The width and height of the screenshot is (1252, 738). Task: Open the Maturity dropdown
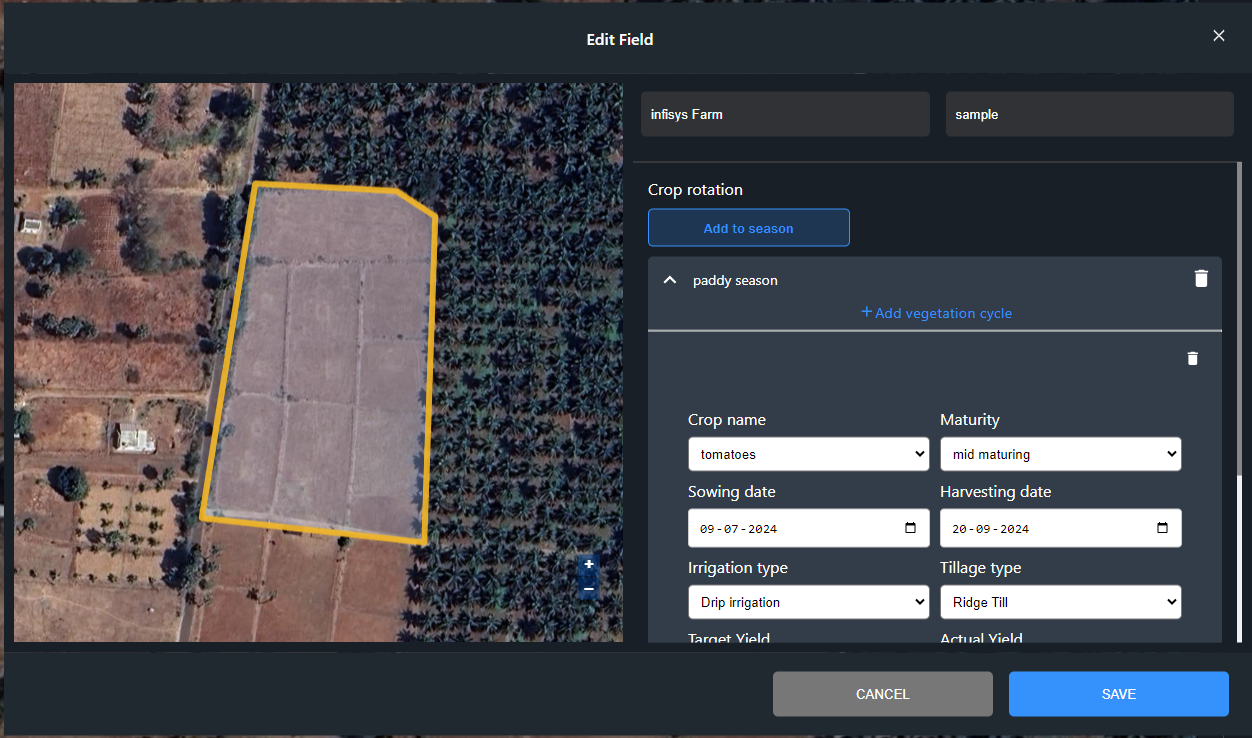pyautogui.click(x=1060, y=454)
